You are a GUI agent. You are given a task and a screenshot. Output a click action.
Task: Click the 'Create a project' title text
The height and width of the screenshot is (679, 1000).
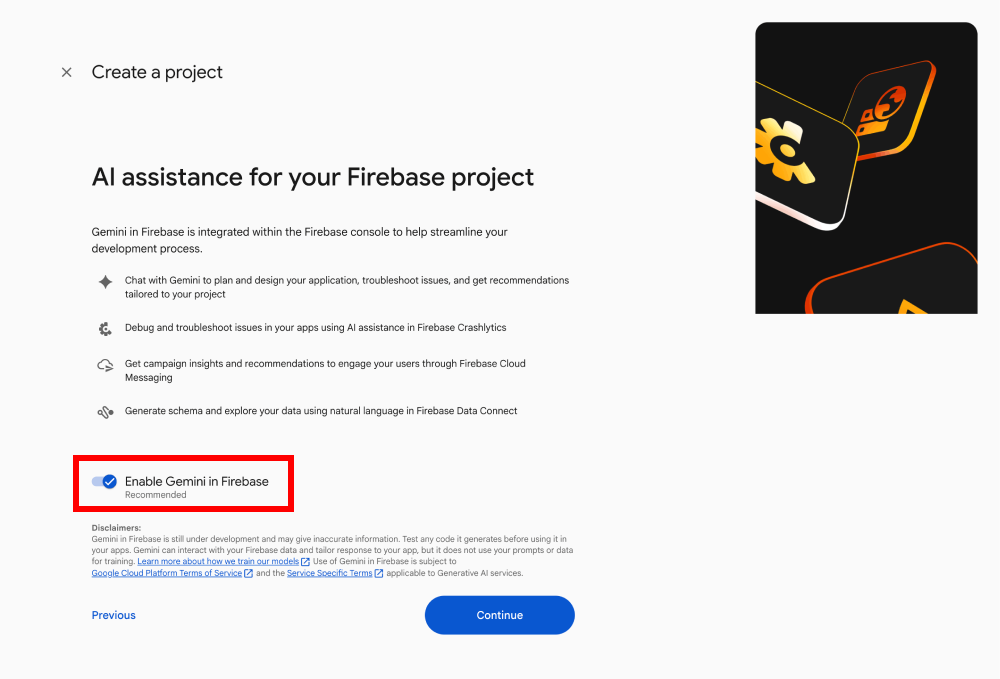(157, 72)
